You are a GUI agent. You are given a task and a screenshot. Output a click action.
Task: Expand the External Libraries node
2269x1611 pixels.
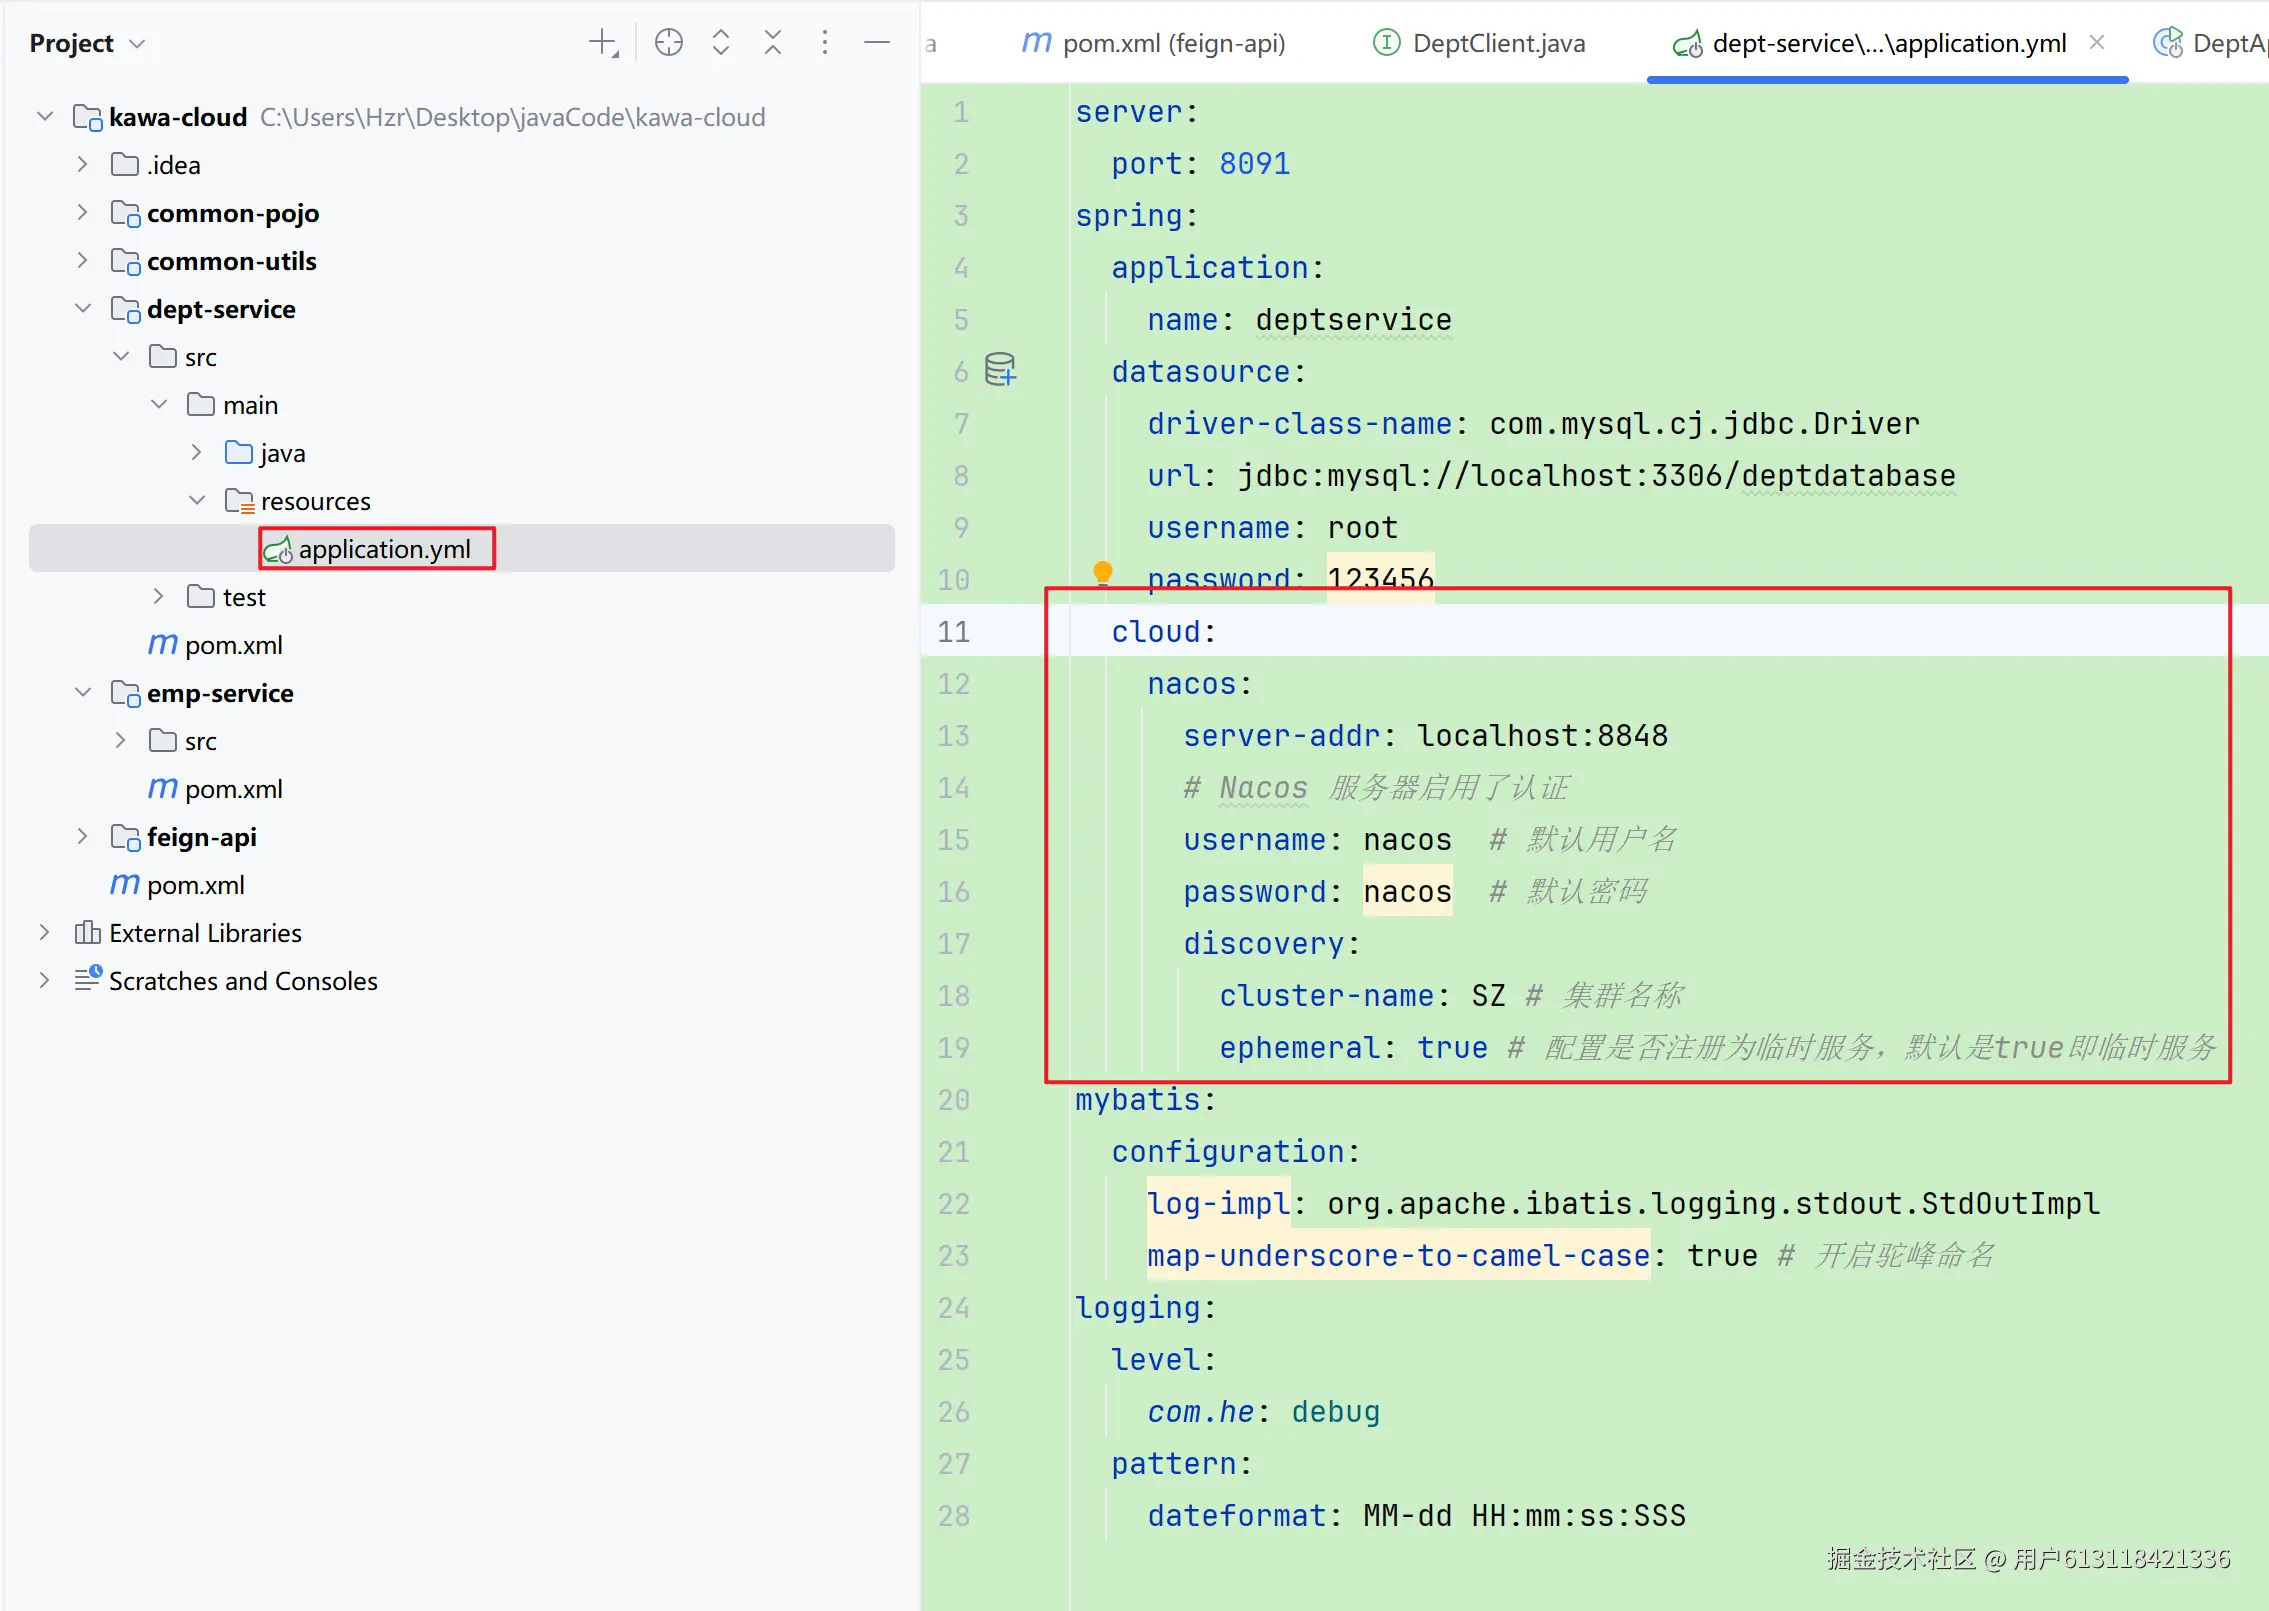(x=44, y=933)
